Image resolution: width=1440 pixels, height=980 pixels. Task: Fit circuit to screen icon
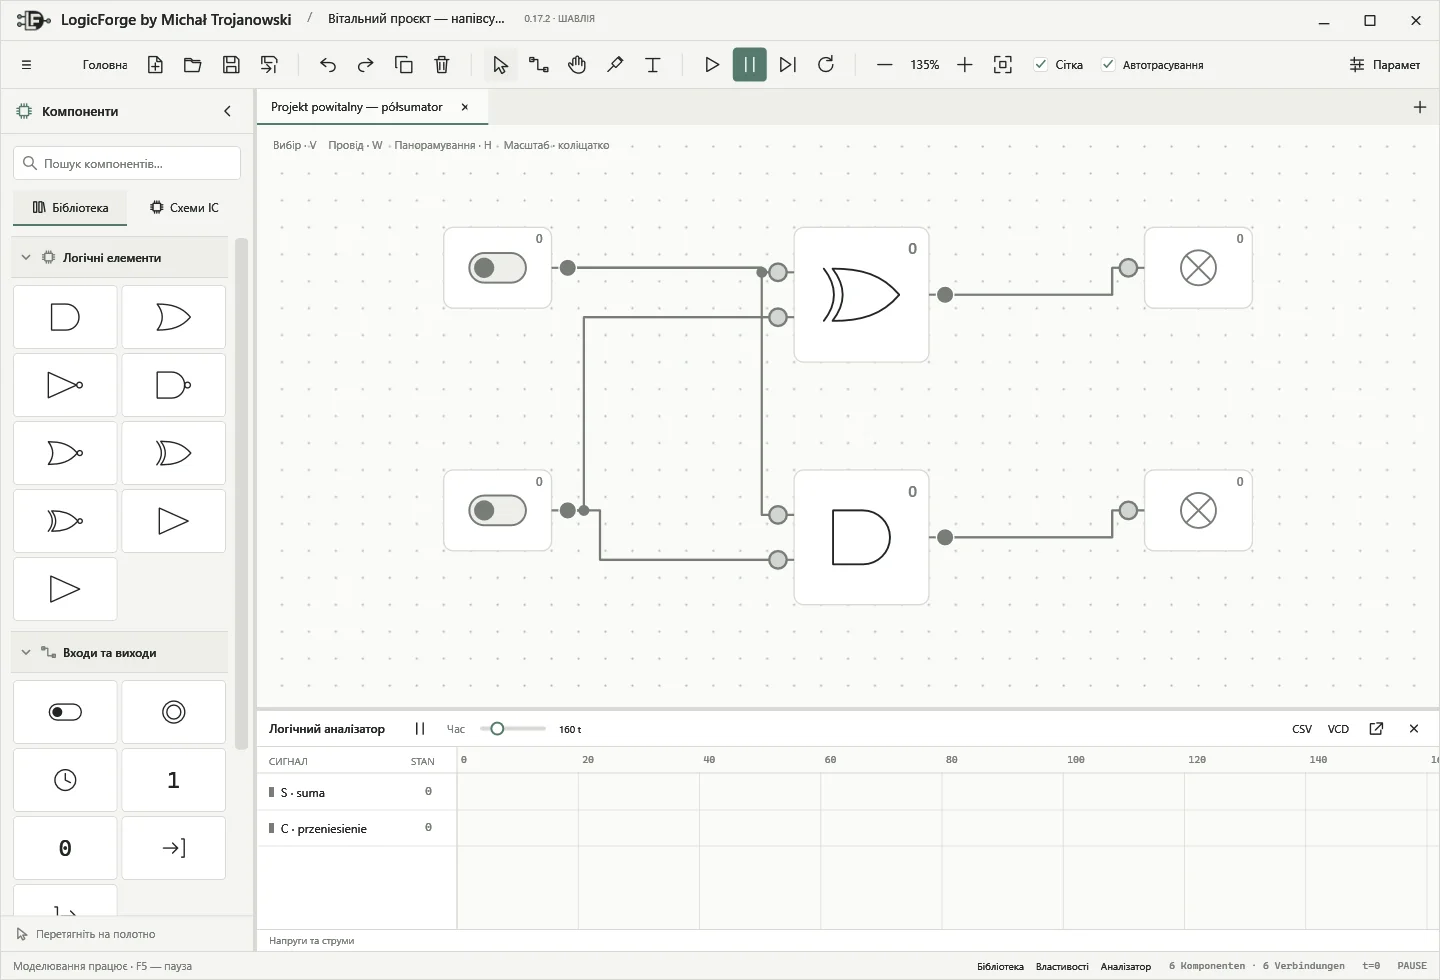tap(1003, 65)
